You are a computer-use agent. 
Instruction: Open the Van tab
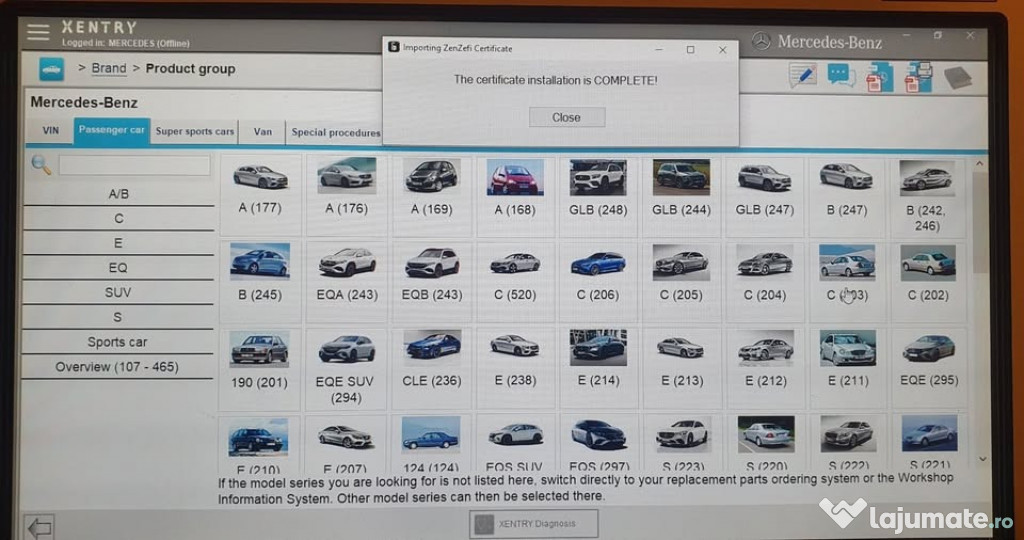[262, 131]
